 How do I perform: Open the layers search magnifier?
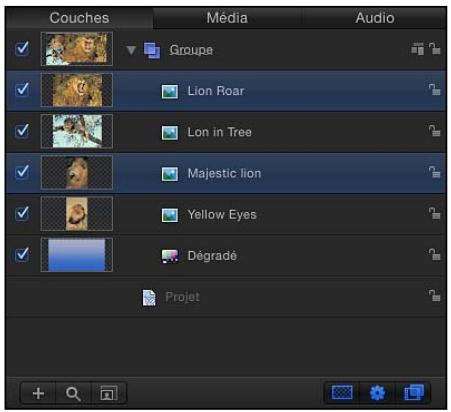73,393
